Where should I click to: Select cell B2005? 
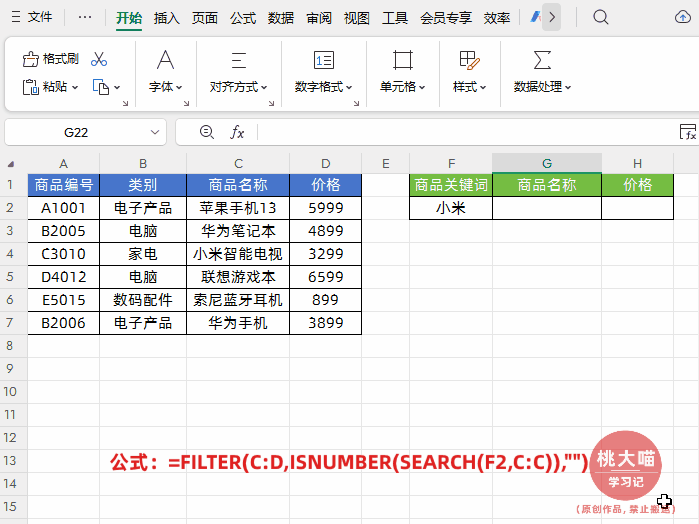coord(64,231)
